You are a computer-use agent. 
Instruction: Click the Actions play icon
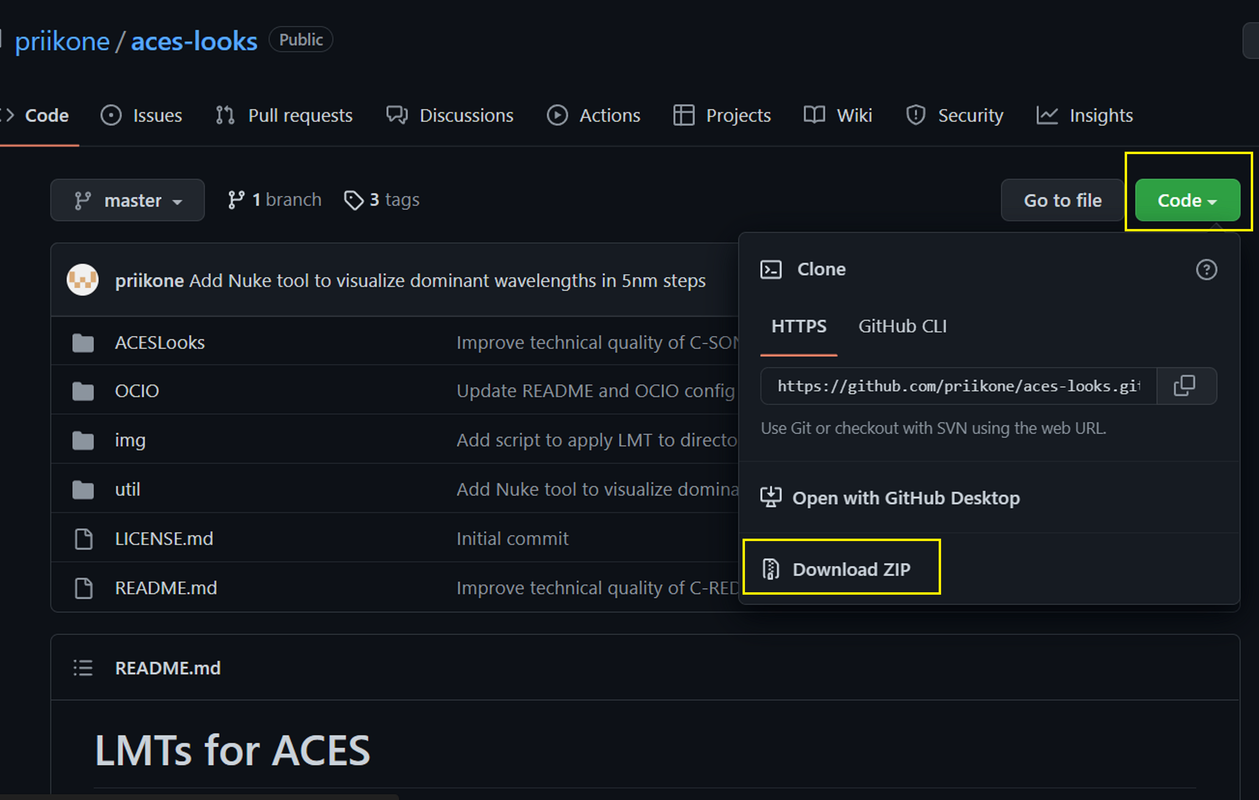click(557, 115)
